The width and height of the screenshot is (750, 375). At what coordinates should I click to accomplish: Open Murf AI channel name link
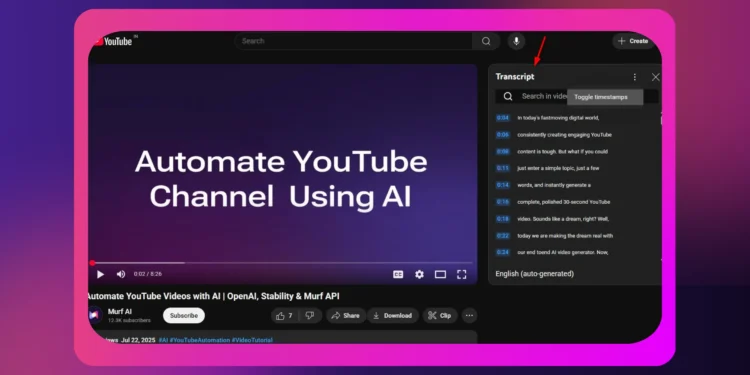120,311
